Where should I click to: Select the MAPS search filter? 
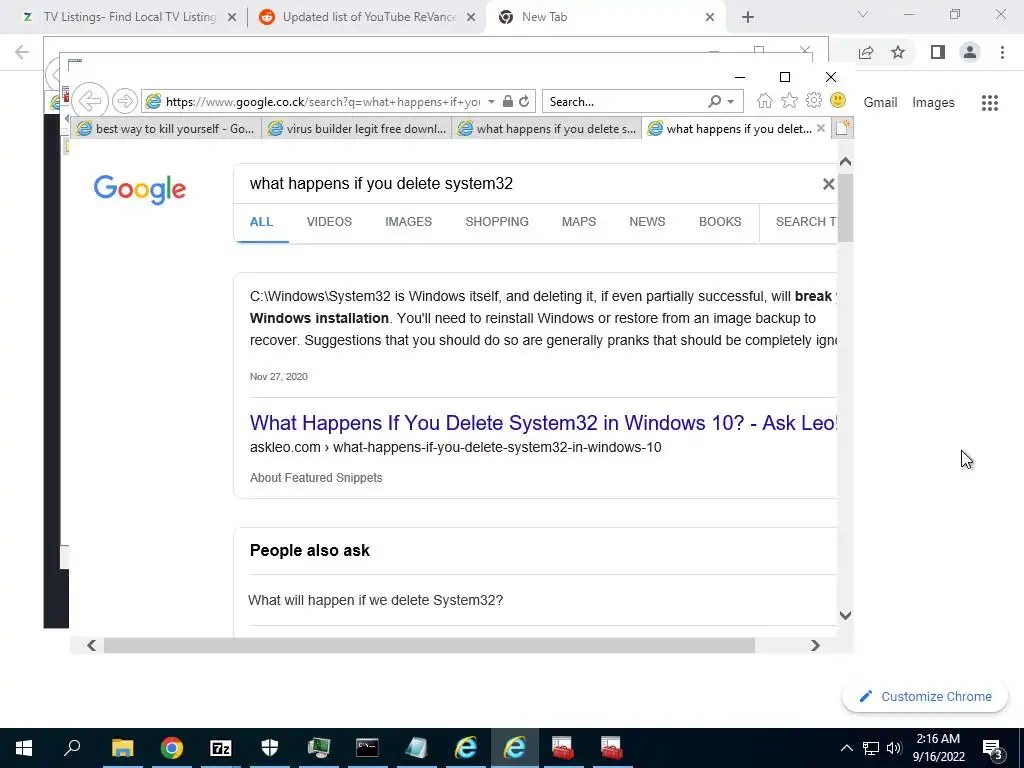click(579, 221)
